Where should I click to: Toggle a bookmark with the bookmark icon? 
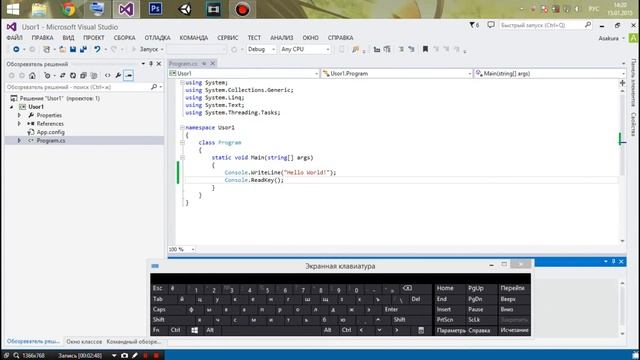click(x=425, y=49)
